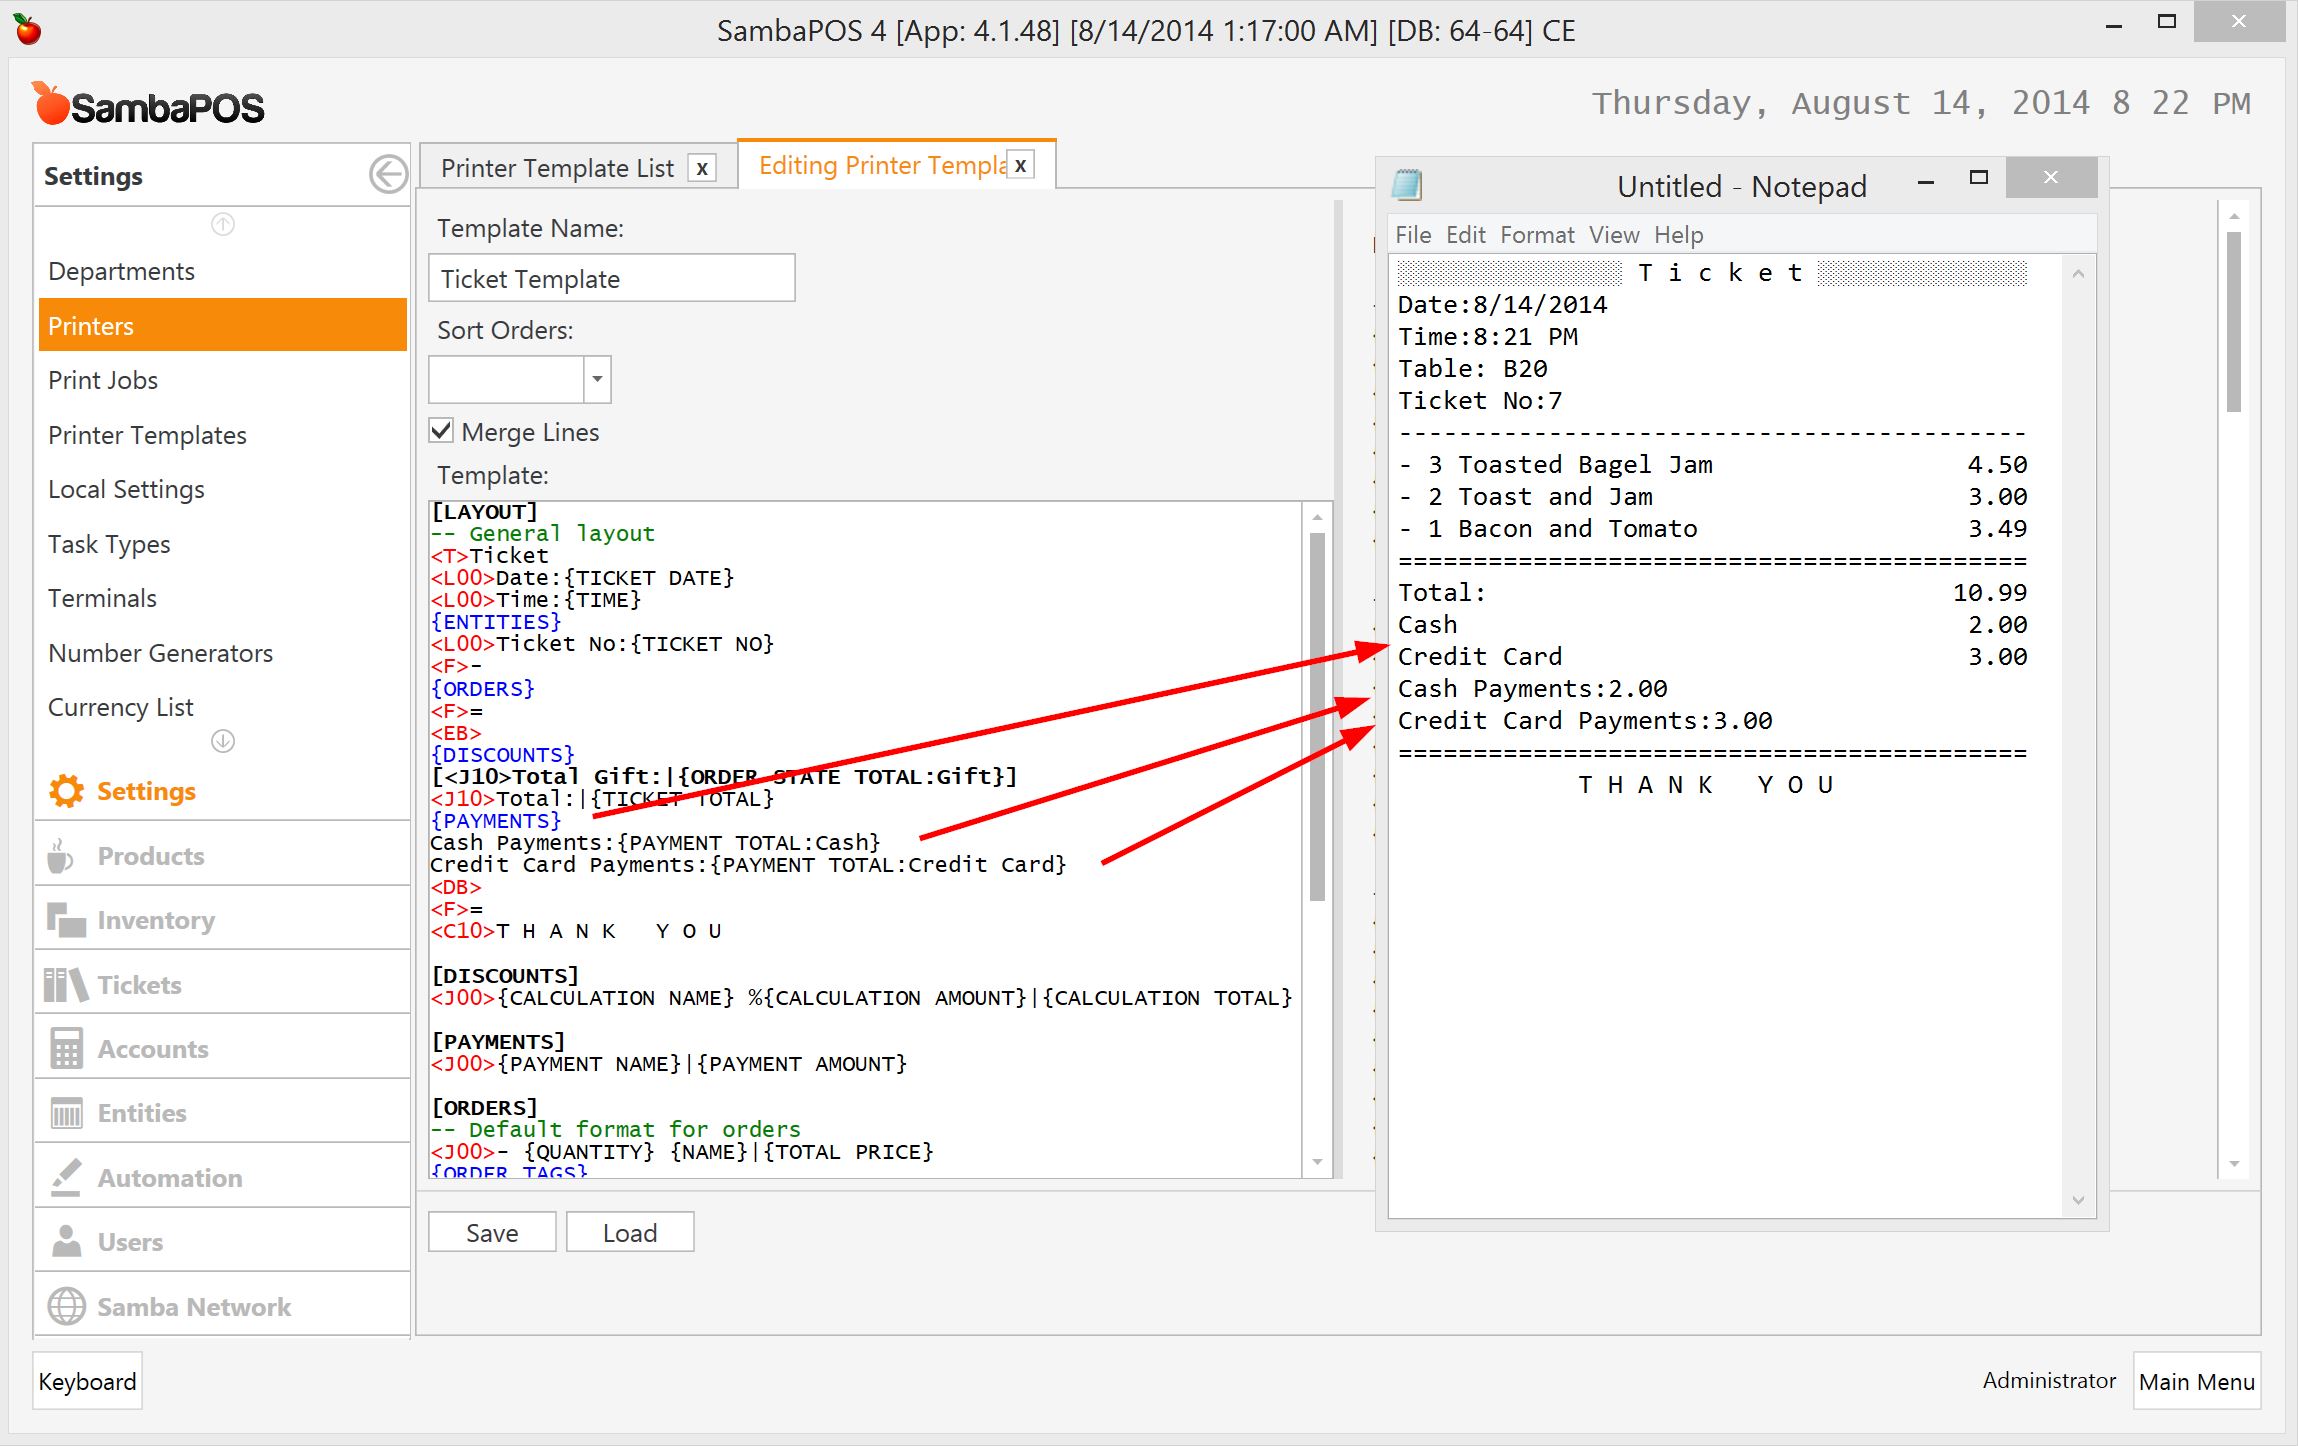Open Notepad File menu
Screen dimensions: 2298x1446
pyautogui.click(x=1413, y=235)
